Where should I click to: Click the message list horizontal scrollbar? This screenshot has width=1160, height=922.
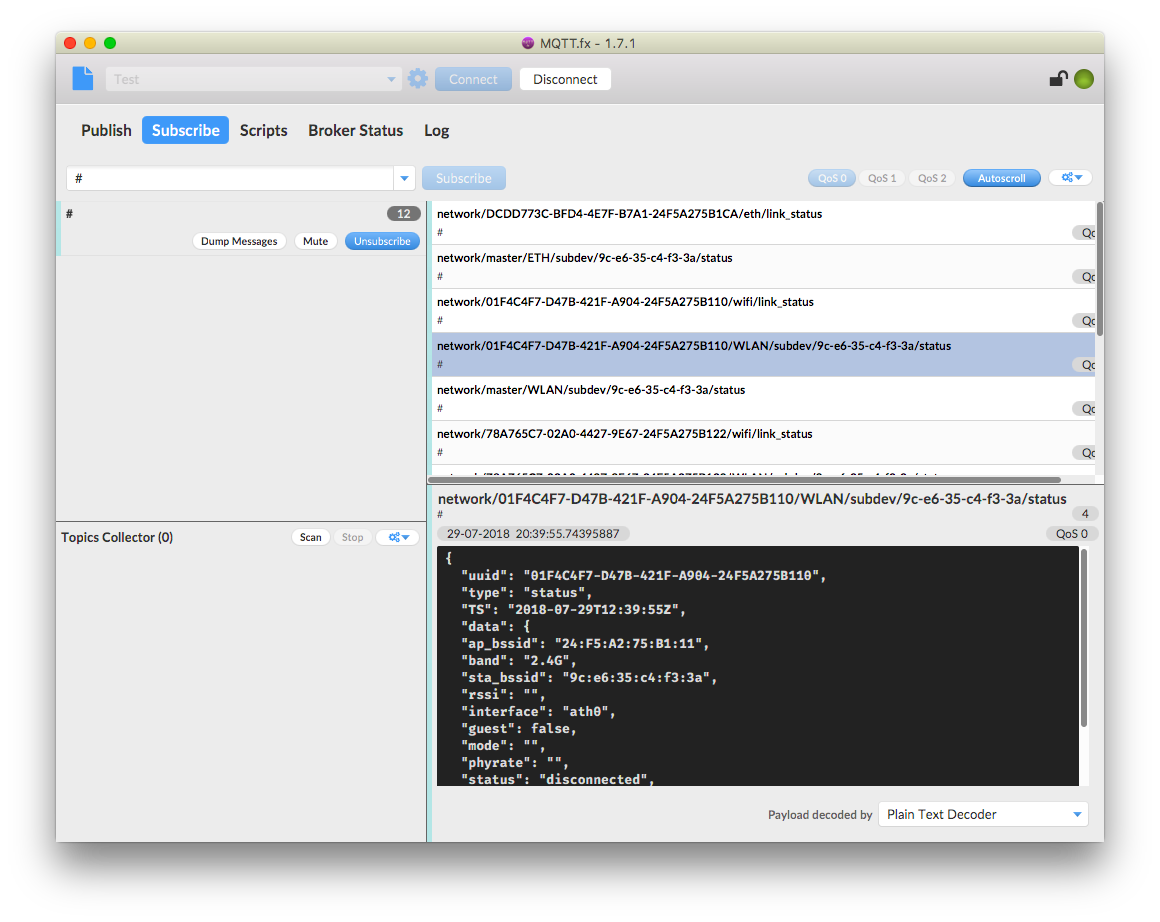click(x=744, y=479)
